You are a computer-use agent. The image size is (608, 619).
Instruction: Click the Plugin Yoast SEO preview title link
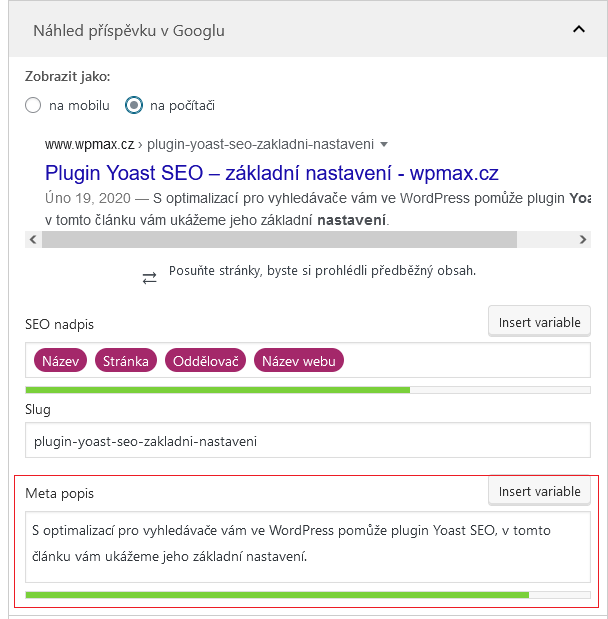coord(271,172)
